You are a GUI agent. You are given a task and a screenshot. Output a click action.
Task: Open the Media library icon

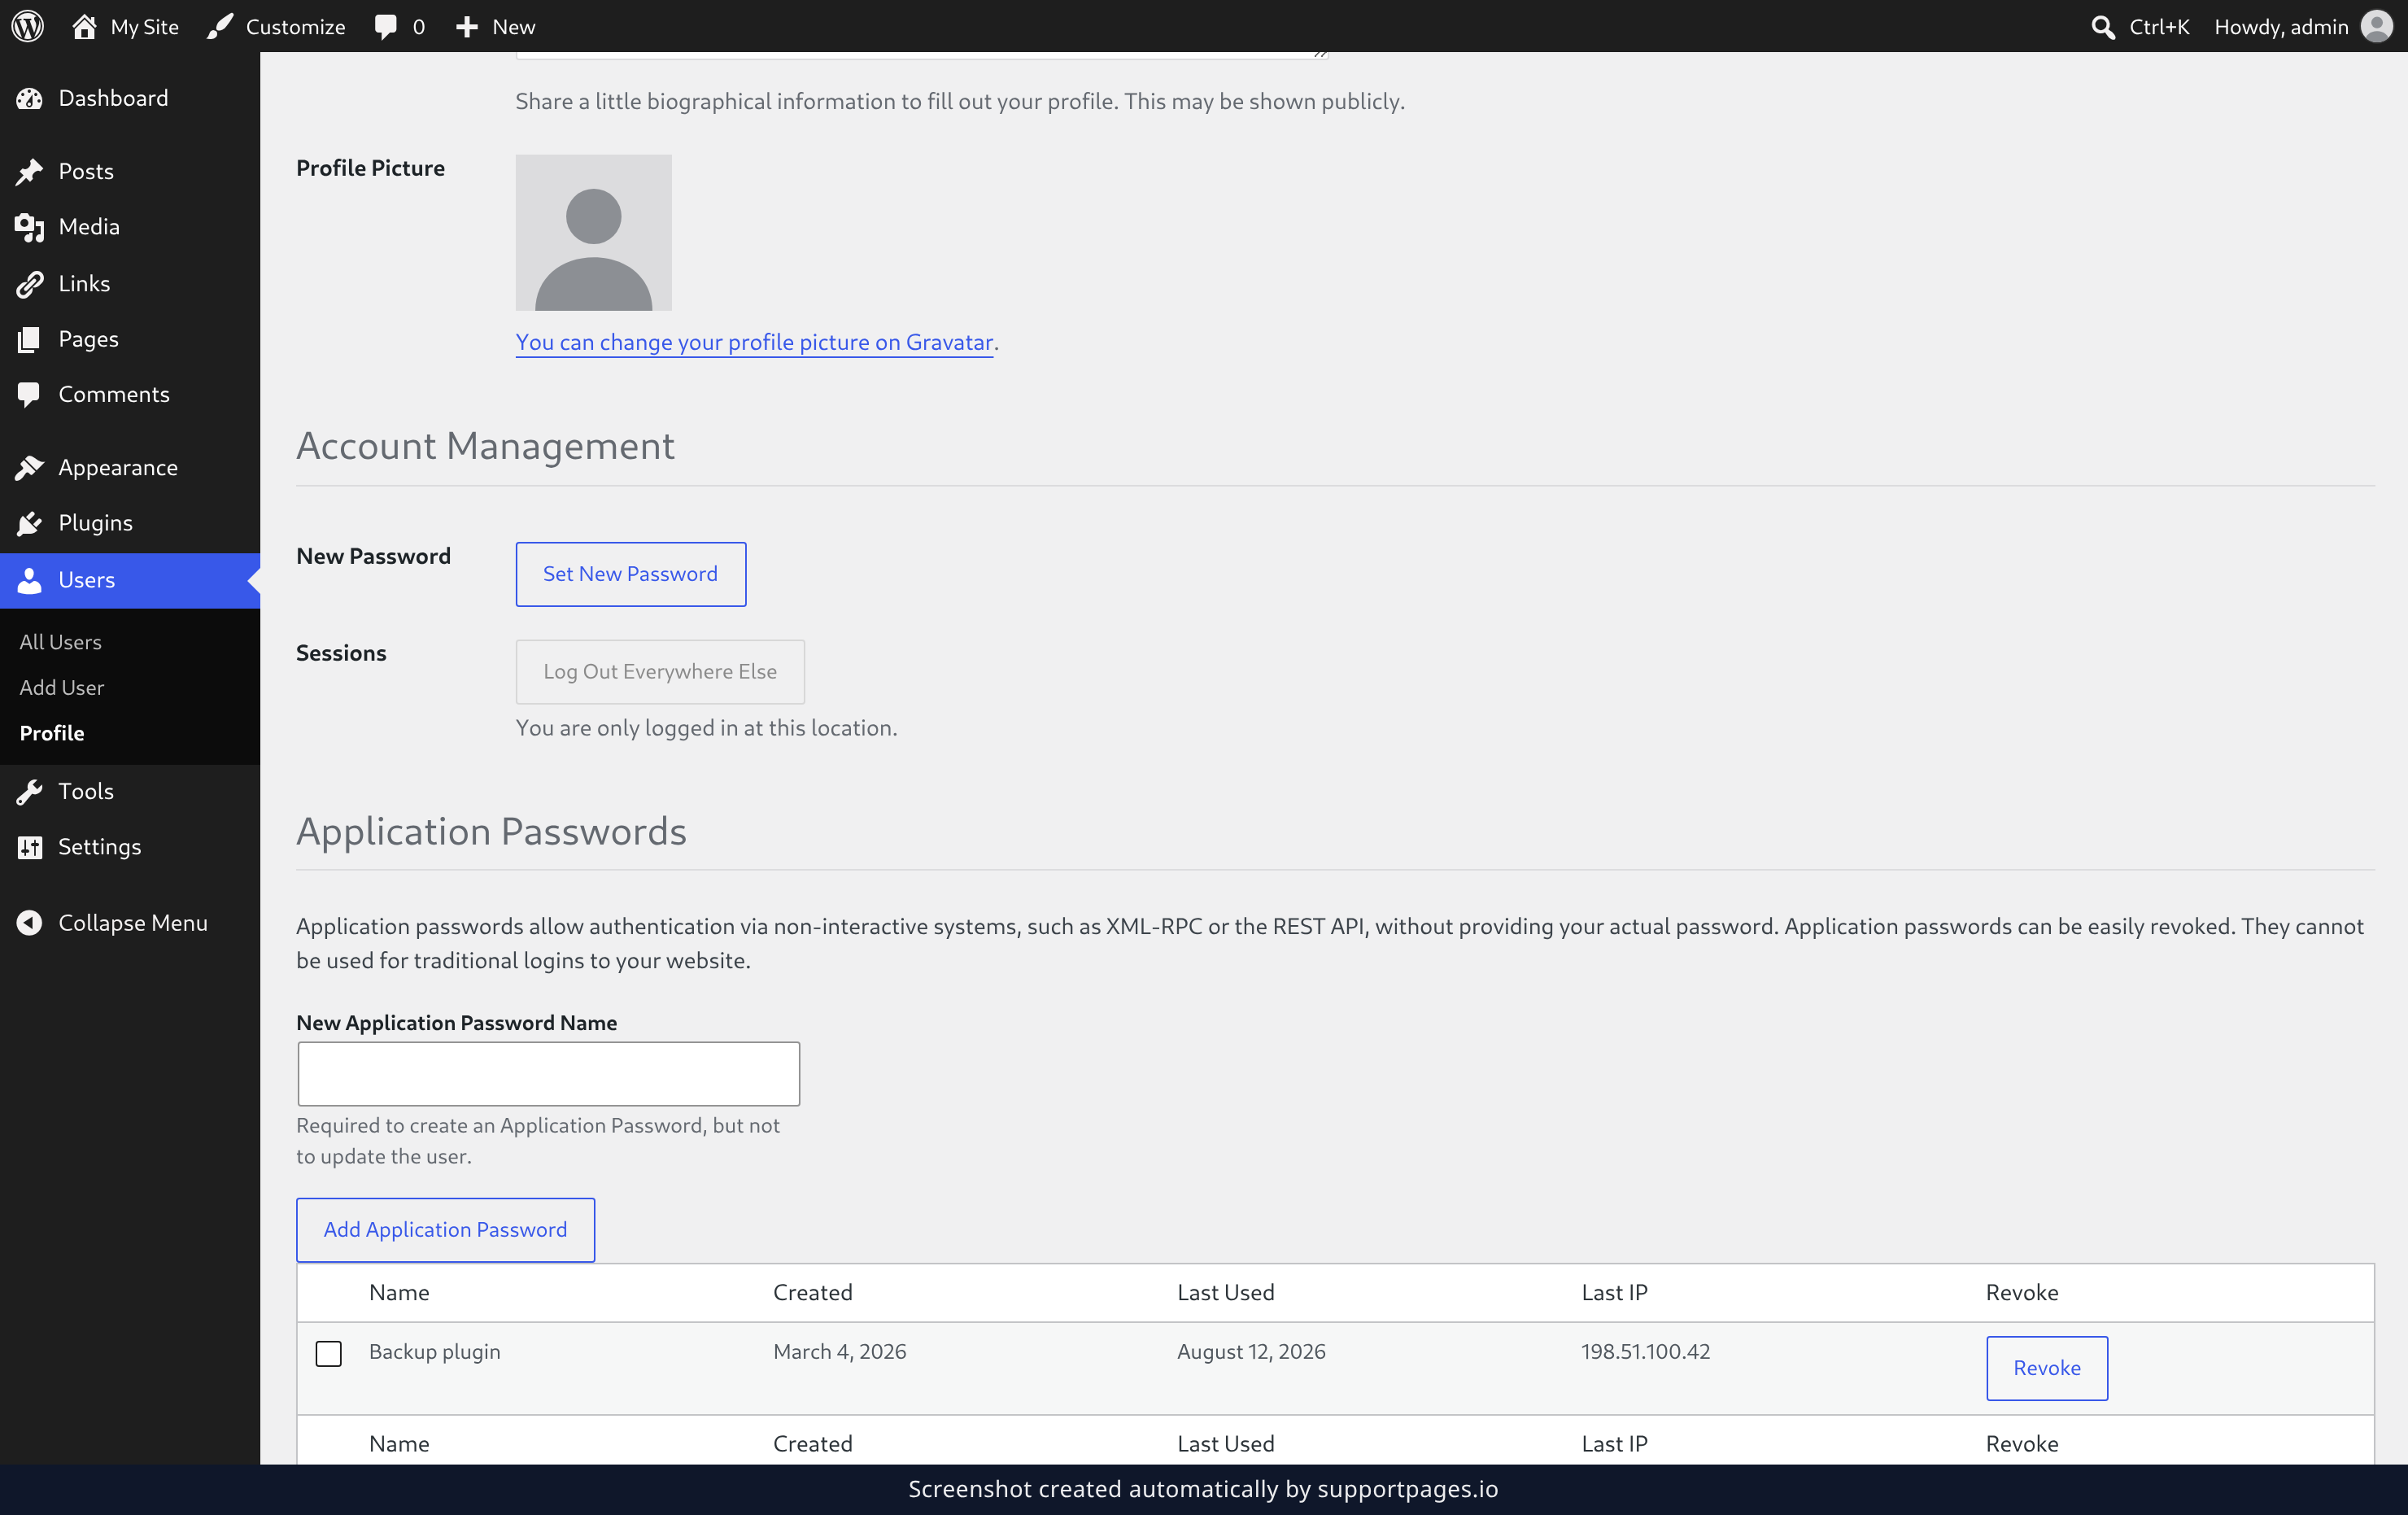point(29,227)
